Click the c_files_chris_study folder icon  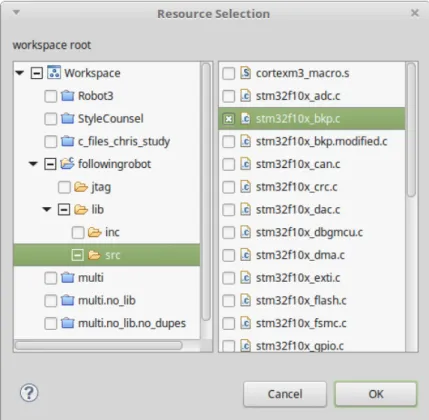click(68, 141)
